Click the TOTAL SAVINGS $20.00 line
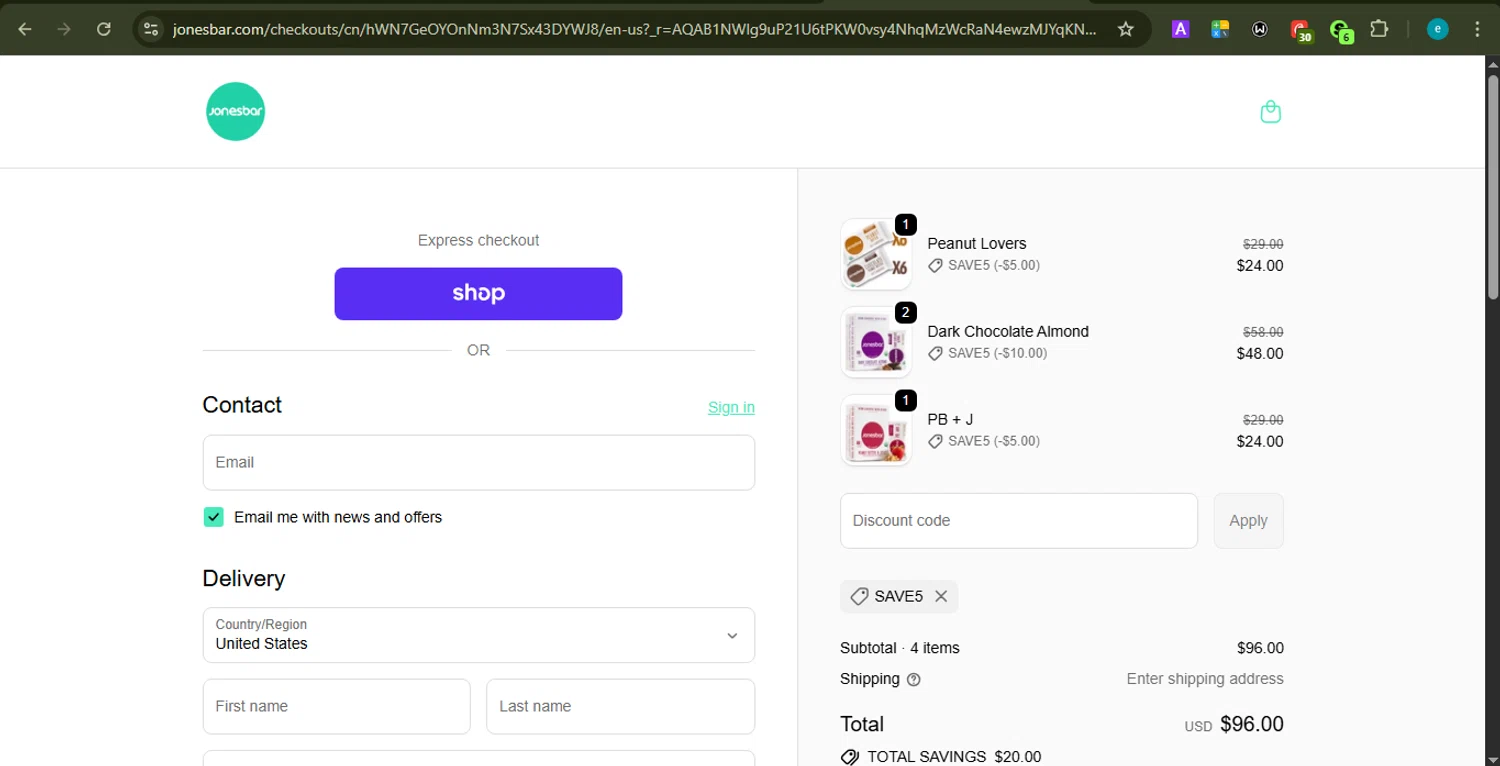The width and height of the screenshot is (1500, 766). (x=941, y=757)
